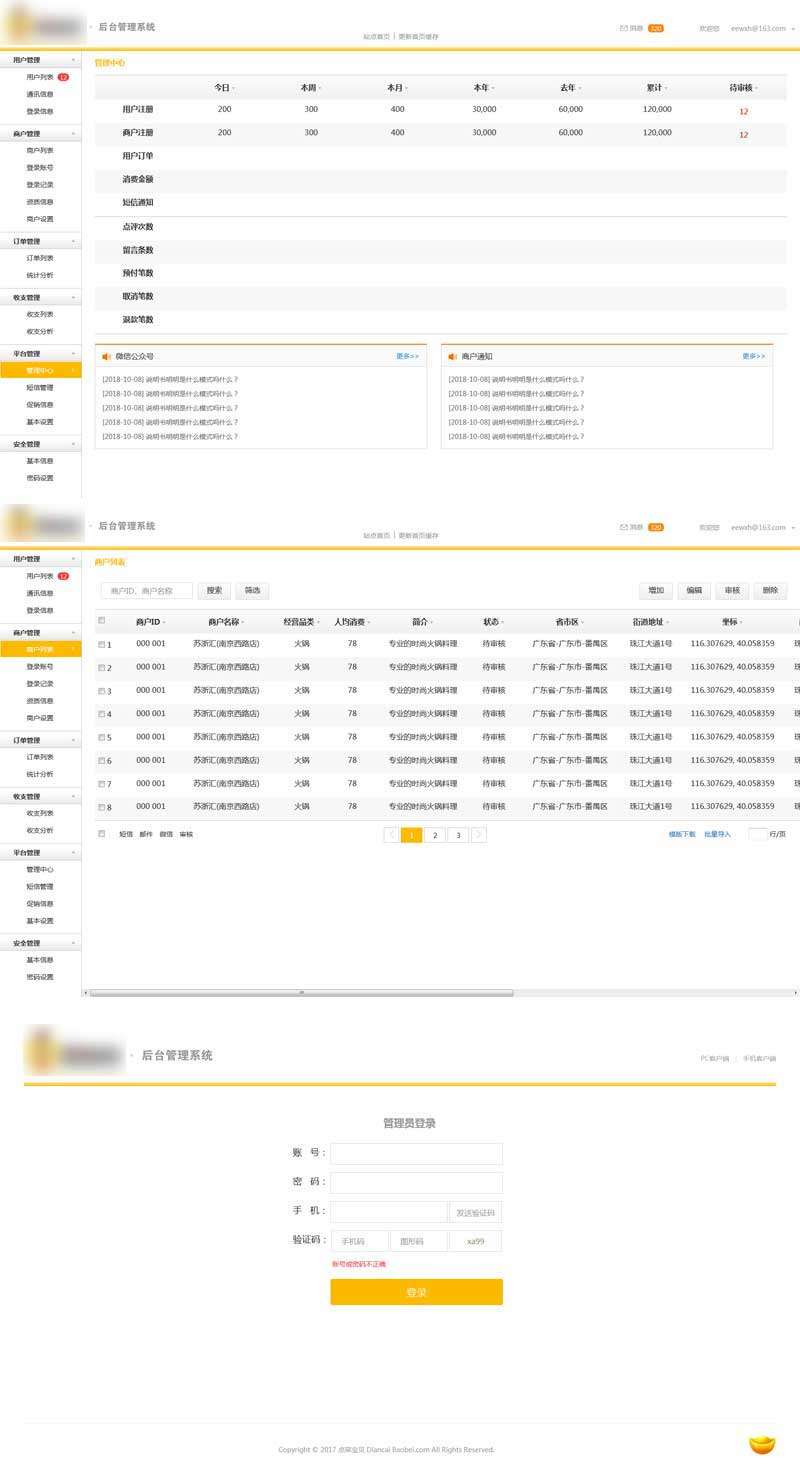
Task: Click red 12 badge in 用户注册 row
Action: pyautogui.click(x=743, y=111)
